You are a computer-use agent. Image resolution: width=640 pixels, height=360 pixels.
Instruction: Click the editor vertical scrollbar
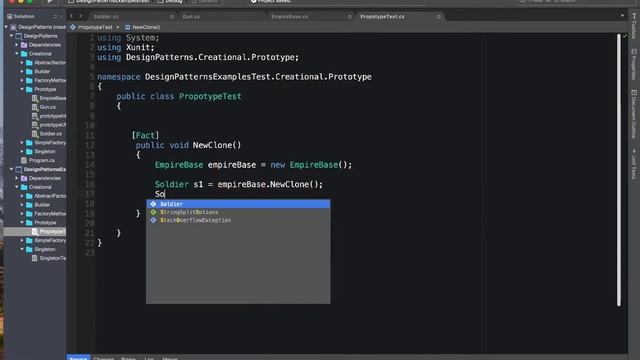coord(619,170)
